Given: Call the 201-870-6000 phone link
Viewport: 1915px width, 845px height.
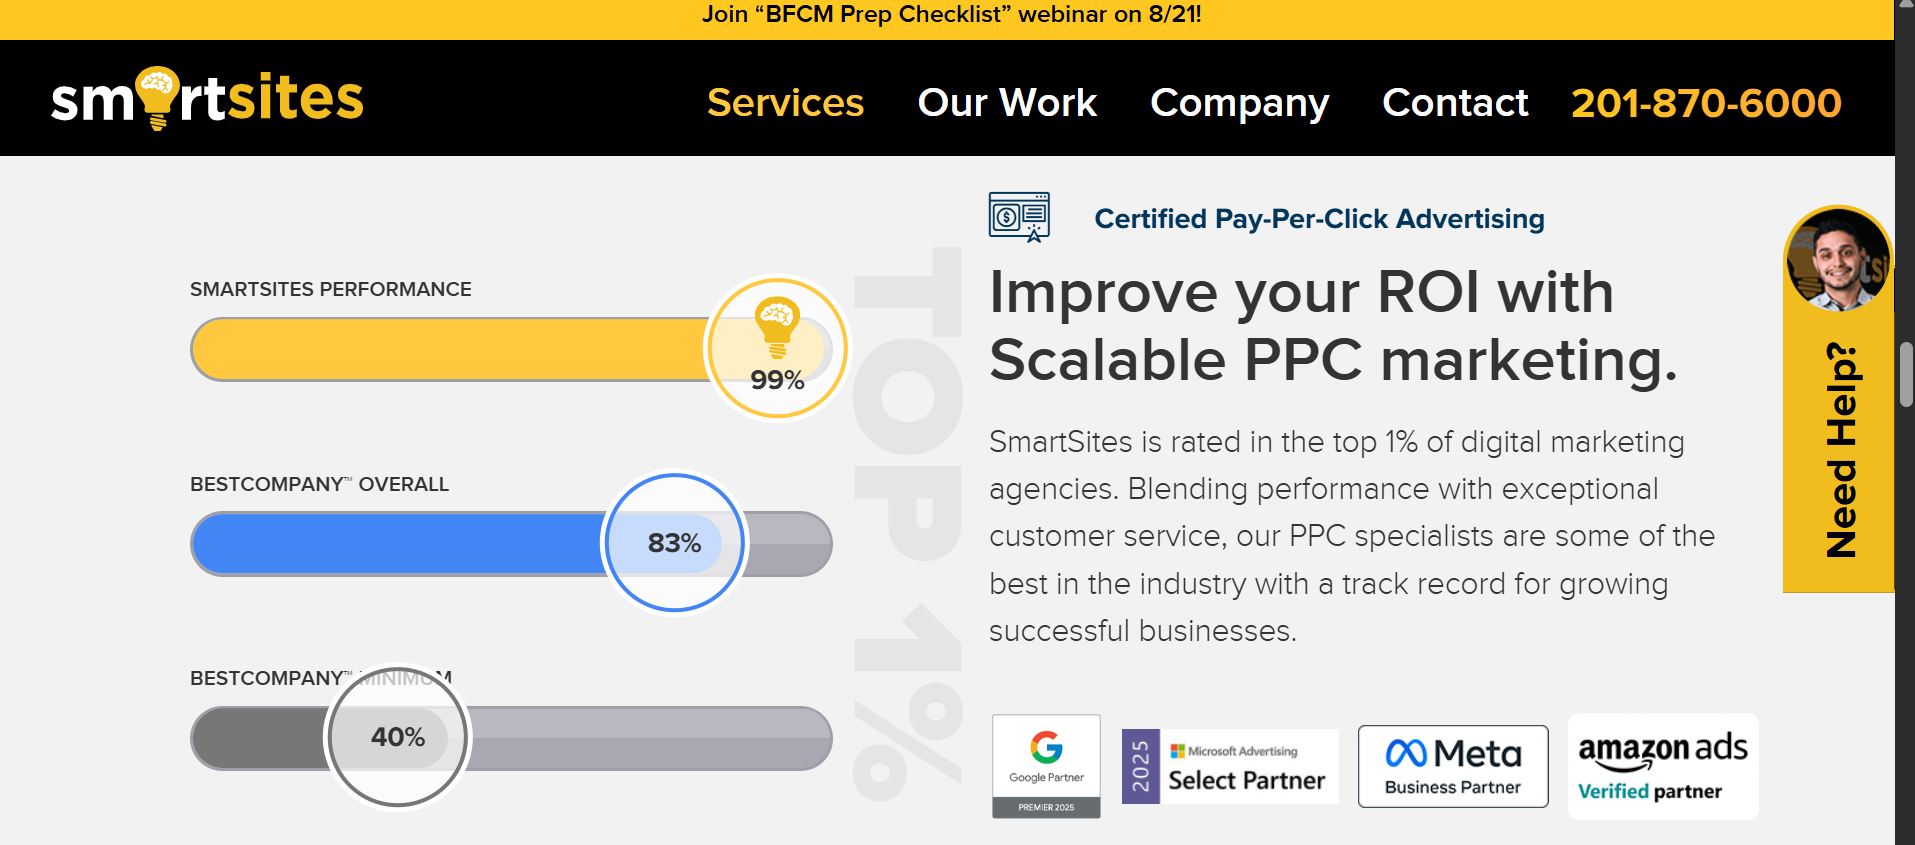Looking at the screenshot, I should click(x=1706, y=103).
